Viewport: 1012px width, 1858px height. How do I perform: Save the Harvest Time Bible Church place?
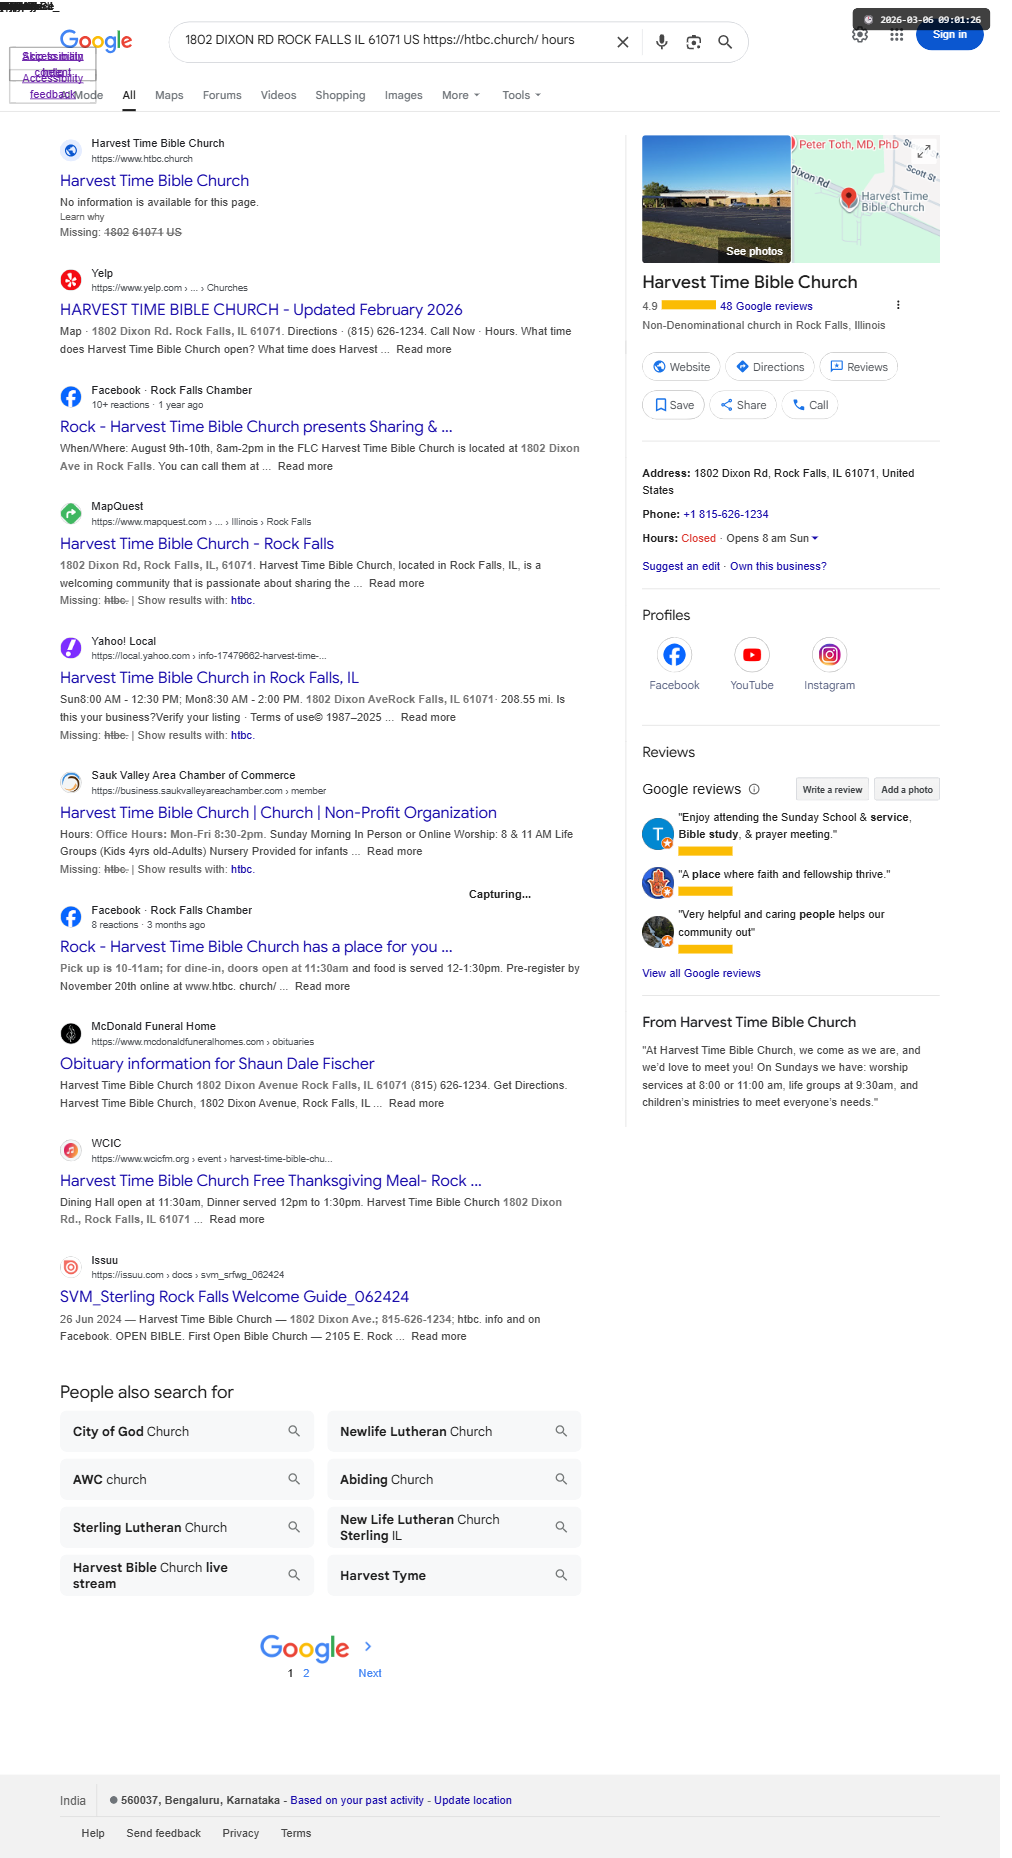(x=673, y=405)
